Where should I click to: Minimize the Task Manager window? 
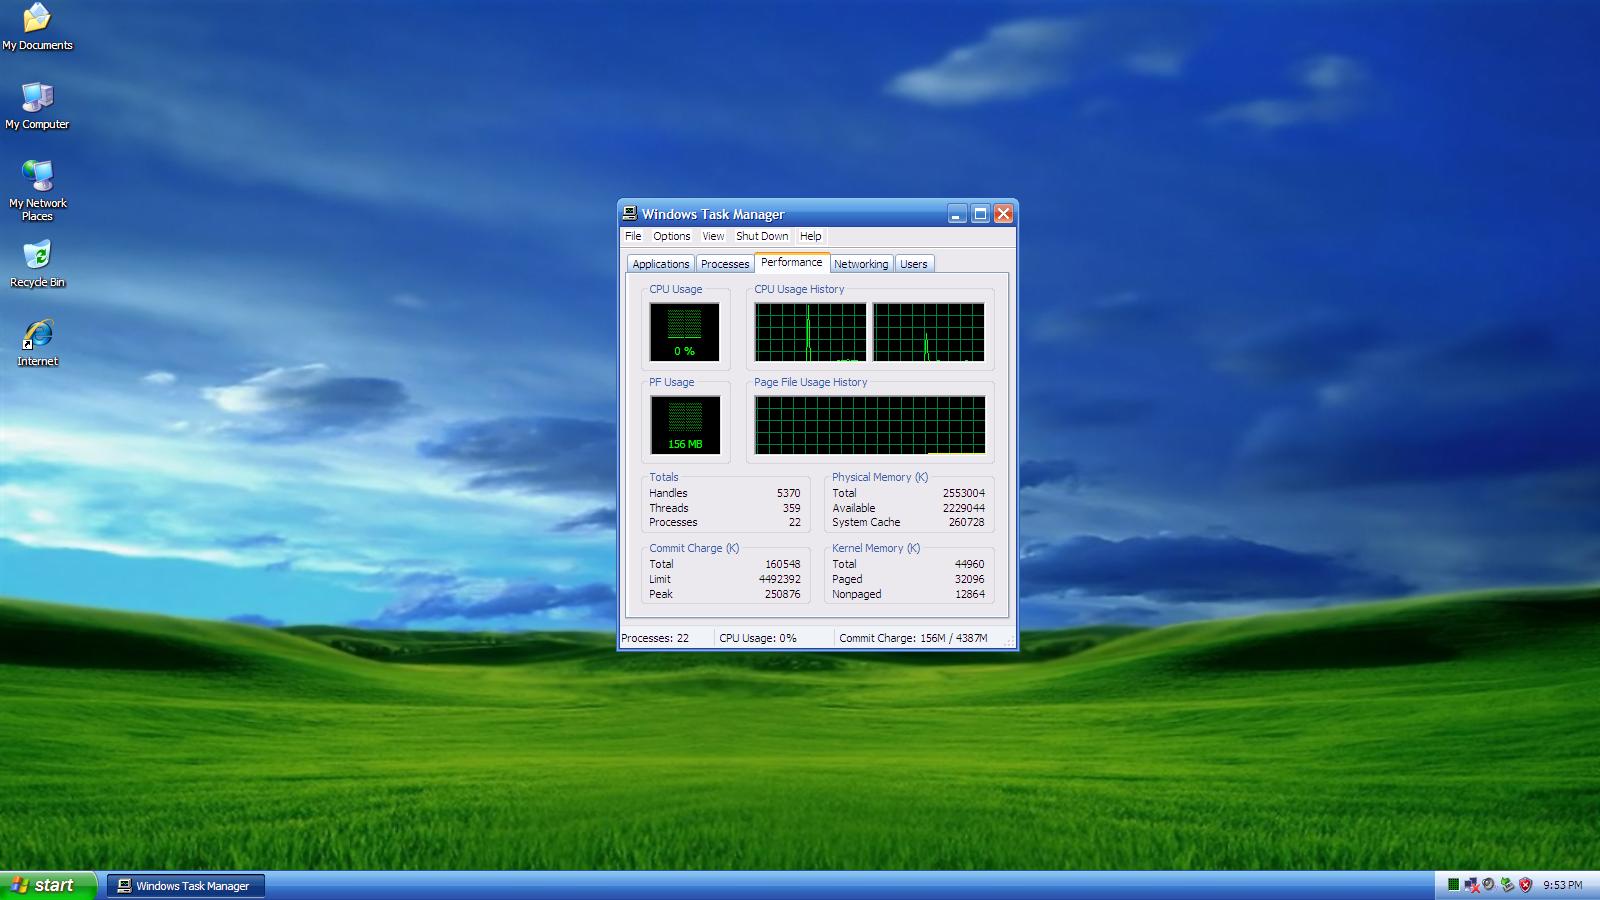(957, 213)
